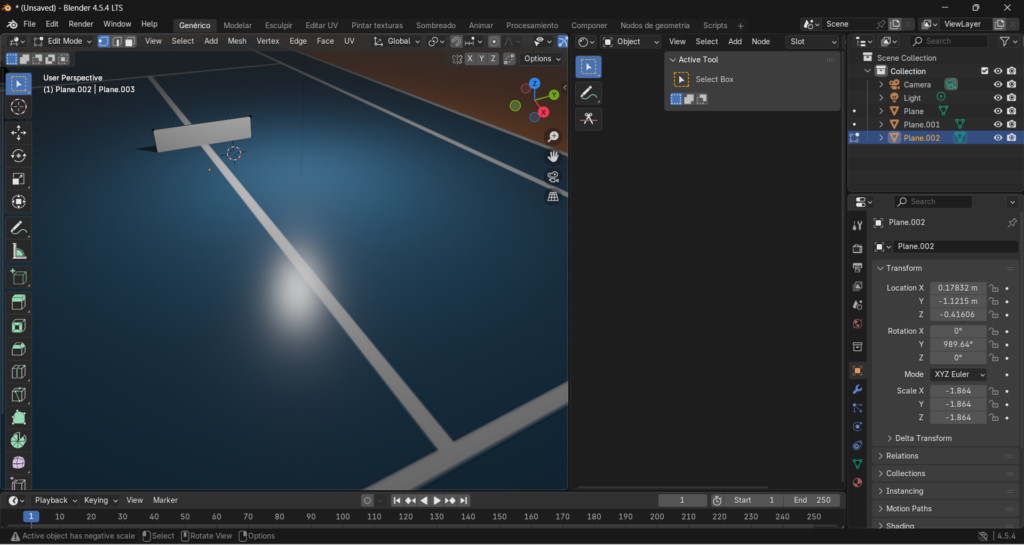Expand the Relations panel

(x=902, y=456)
